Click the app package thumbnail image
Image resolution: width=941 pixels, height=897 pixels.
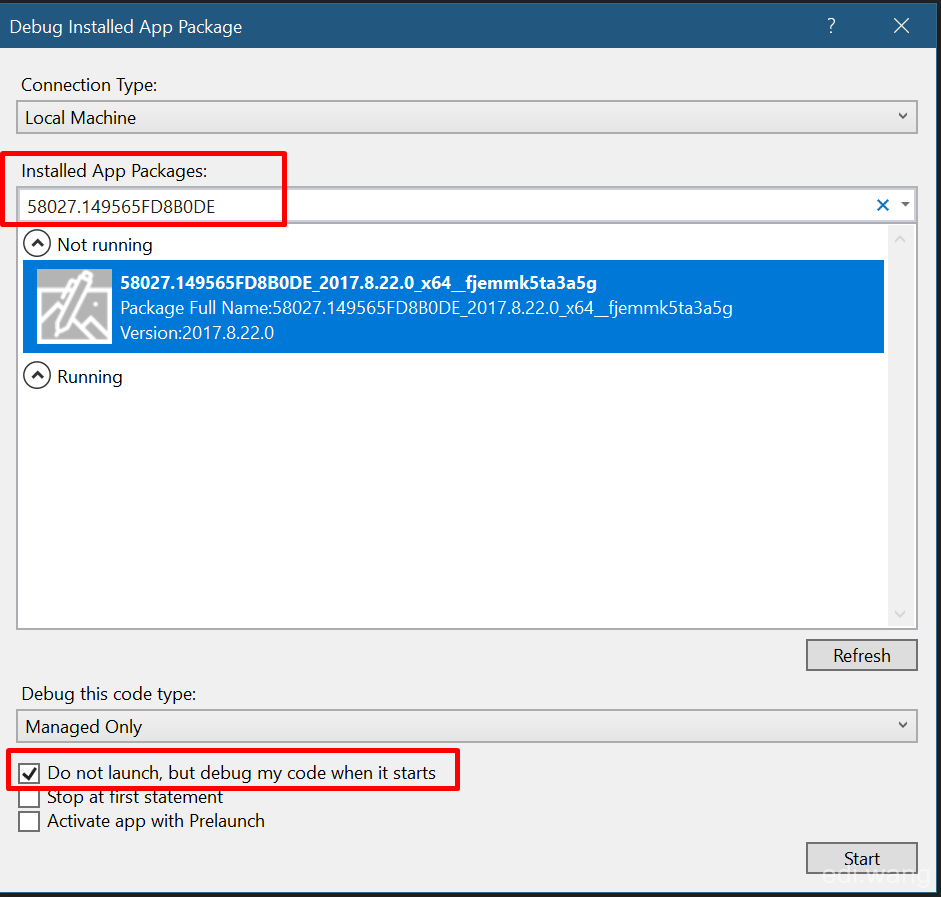pos(74,306)
